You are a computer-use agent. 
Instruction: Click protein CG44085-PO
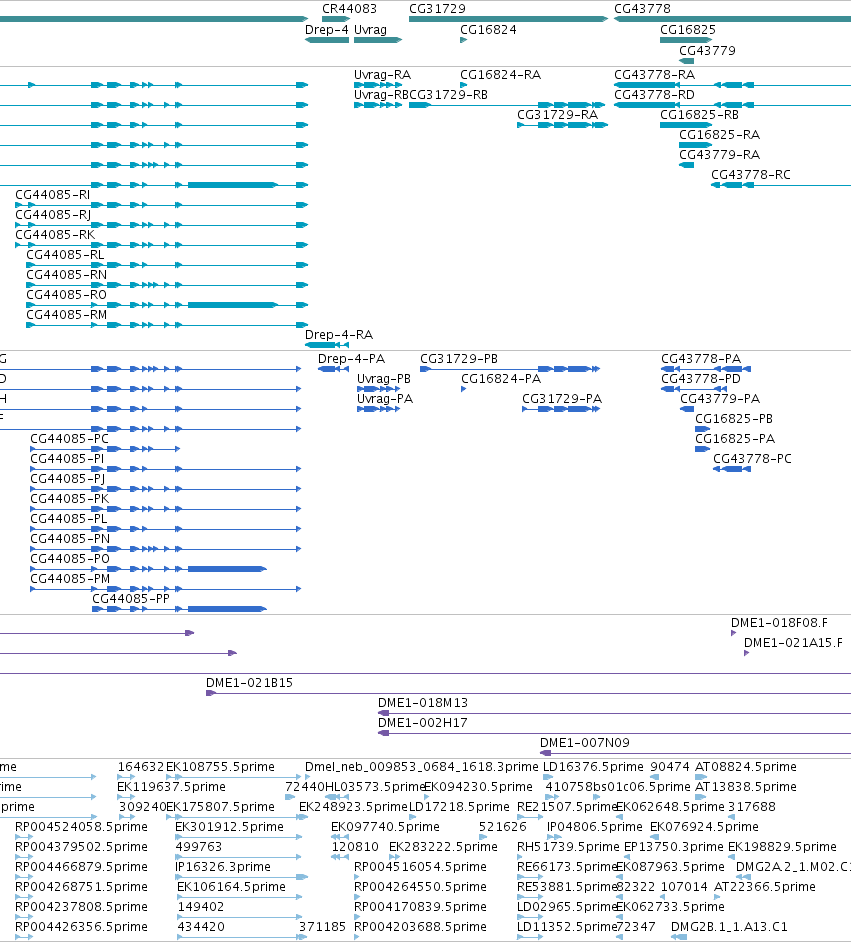tap(70, 559)
